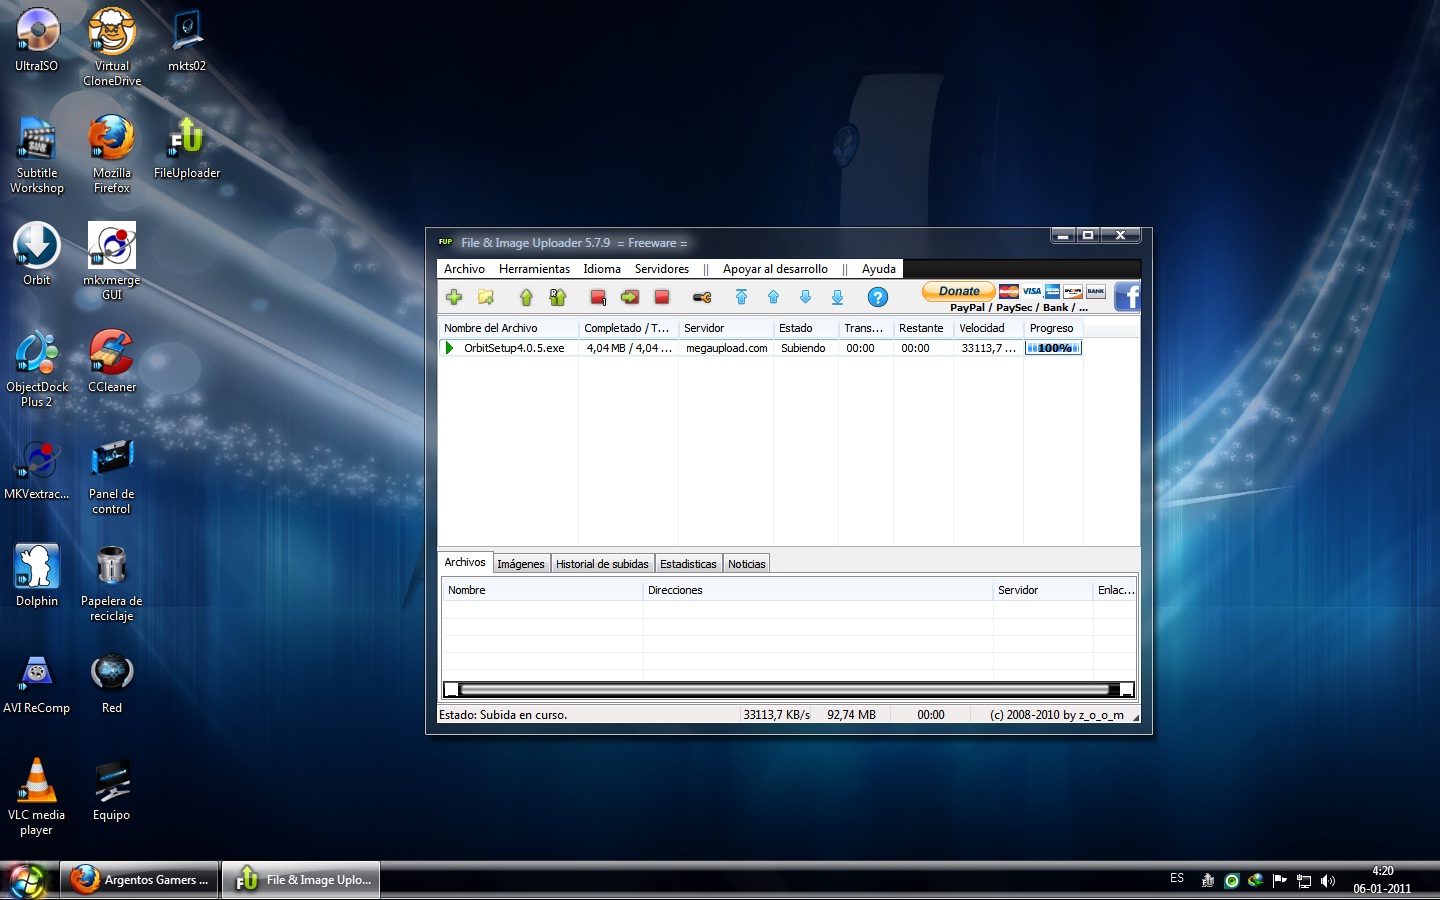Viewport: 1440px width, 900px height.
Task: Click the plain red square stop icon
Action: 662,297
